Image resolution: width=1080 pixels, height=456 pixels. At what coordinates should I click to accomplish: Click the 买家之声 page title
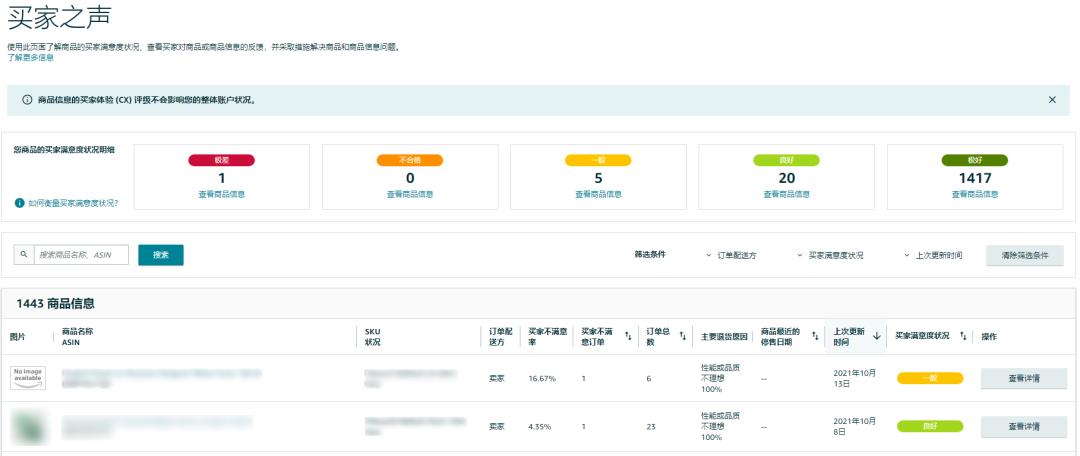tap(59, 18)
